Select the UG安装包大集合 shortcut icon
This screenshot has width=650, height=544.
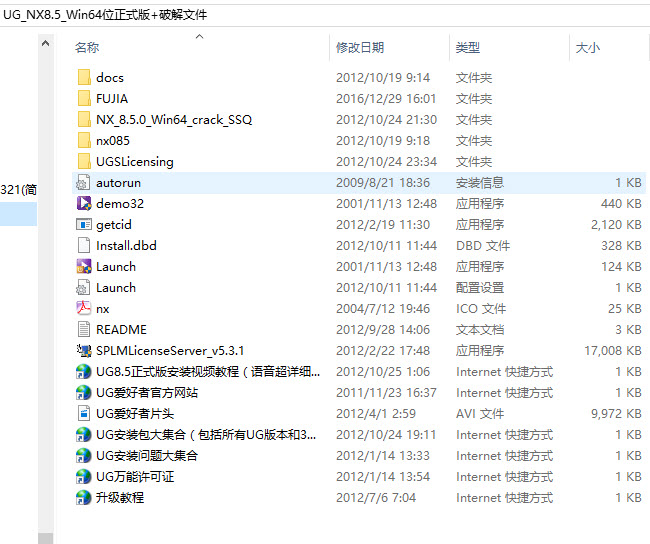coord(84,435)
